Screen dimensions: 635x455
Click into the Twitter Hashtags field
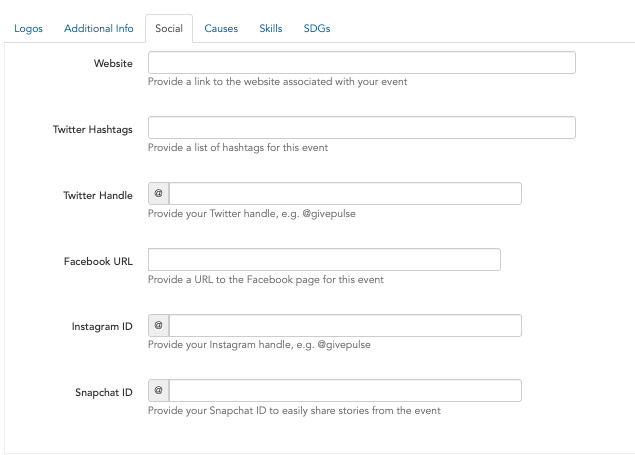(x=362, y=128)
